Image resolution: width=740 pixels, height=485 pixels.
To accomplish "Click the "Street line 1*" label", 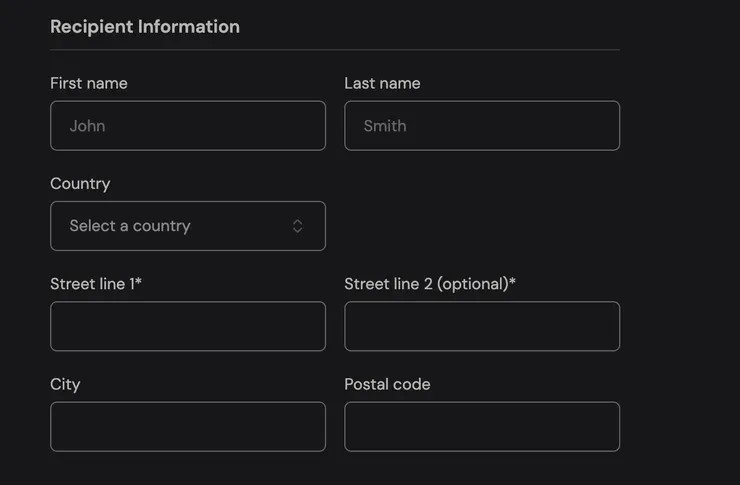I will [x=96, y=284].
